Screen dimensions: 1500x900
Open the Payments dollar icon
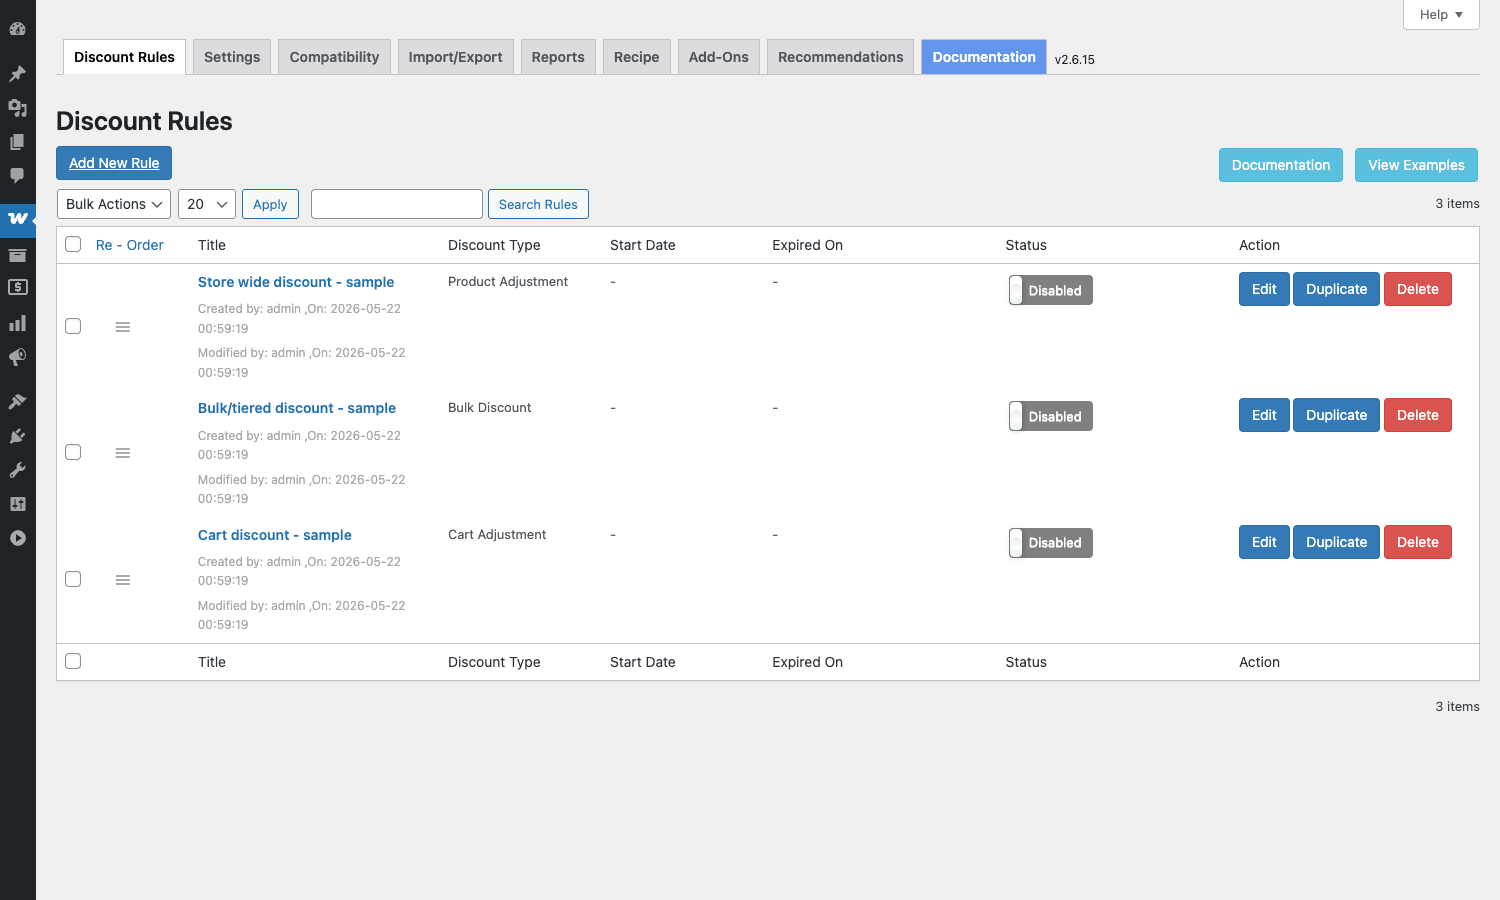point(17,288)
